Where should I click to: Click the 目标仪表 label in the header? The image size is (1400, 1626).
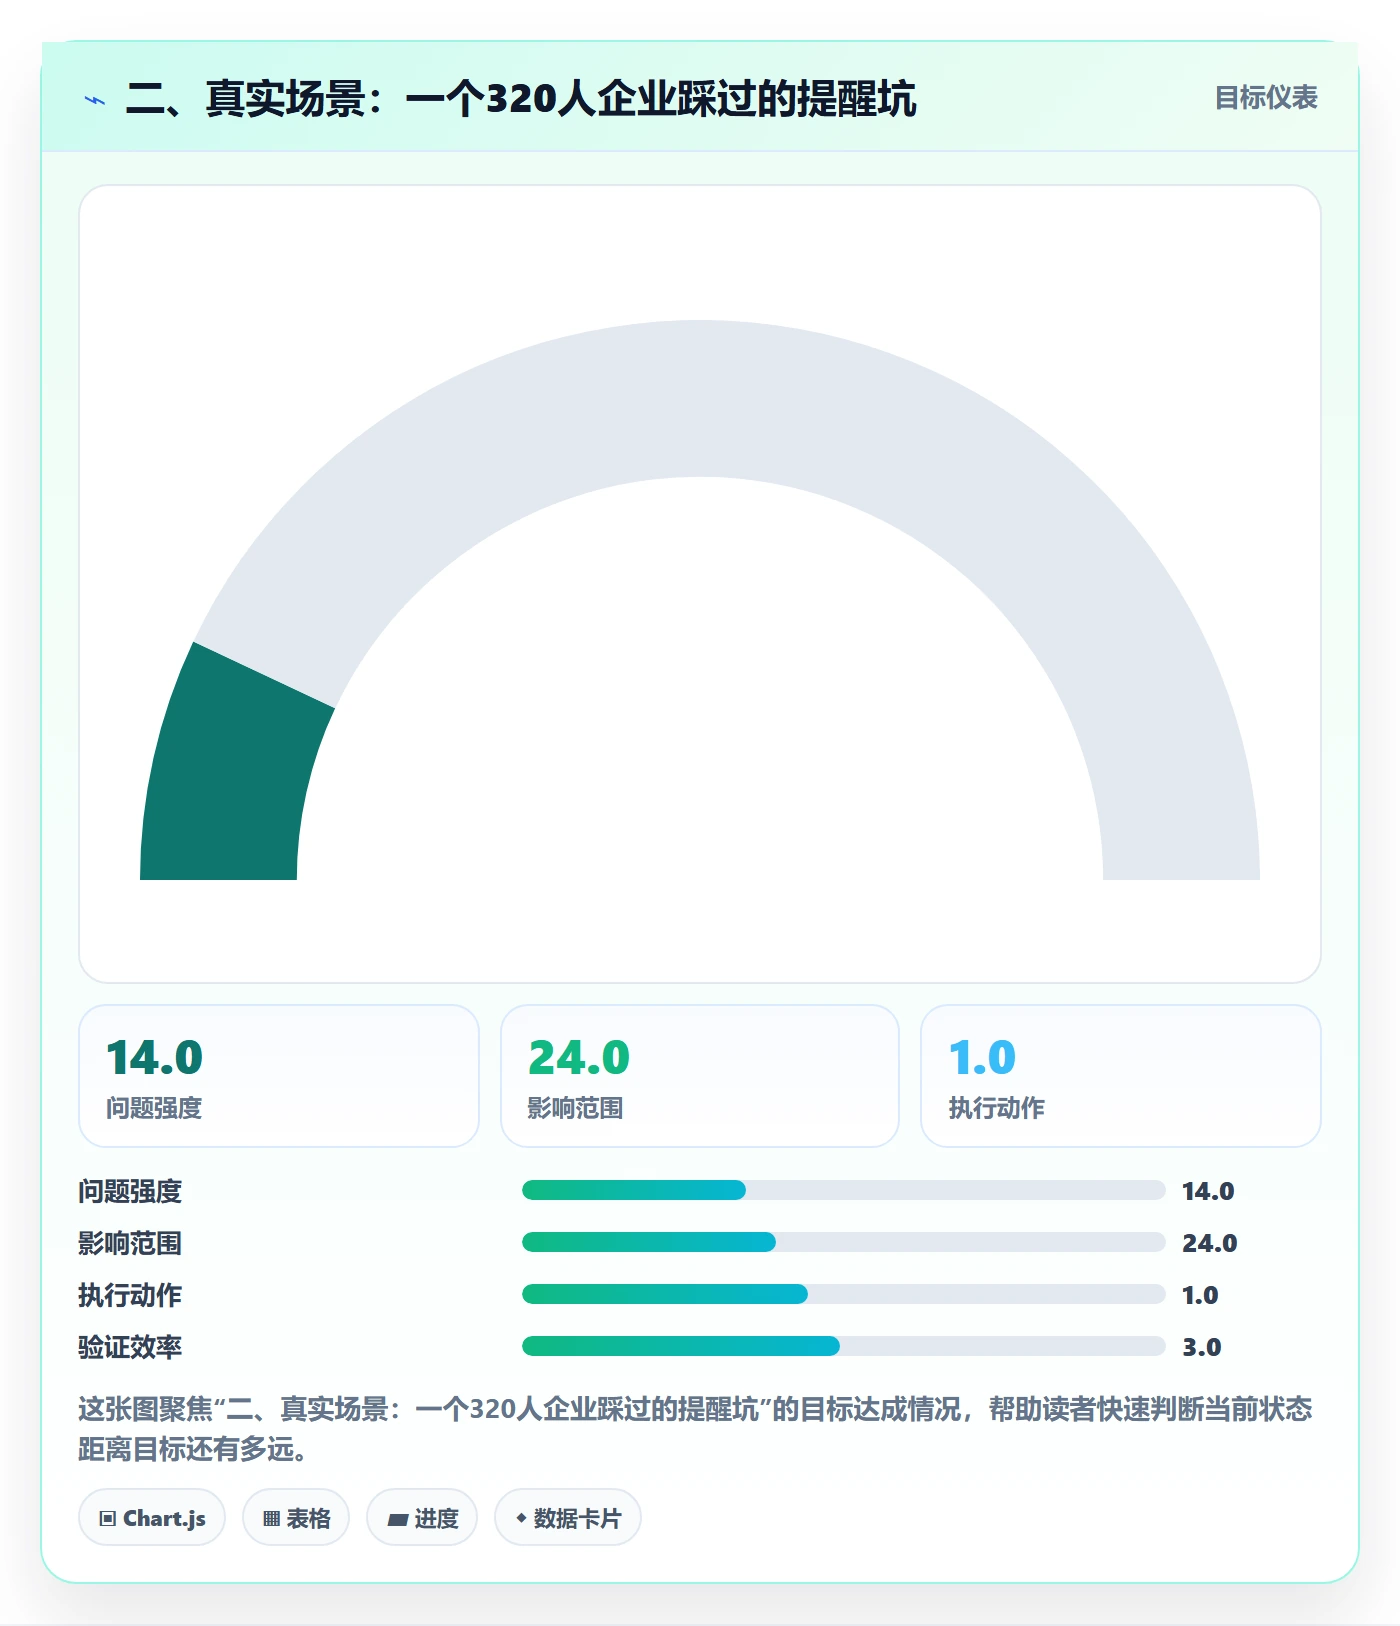point(1266,98)
